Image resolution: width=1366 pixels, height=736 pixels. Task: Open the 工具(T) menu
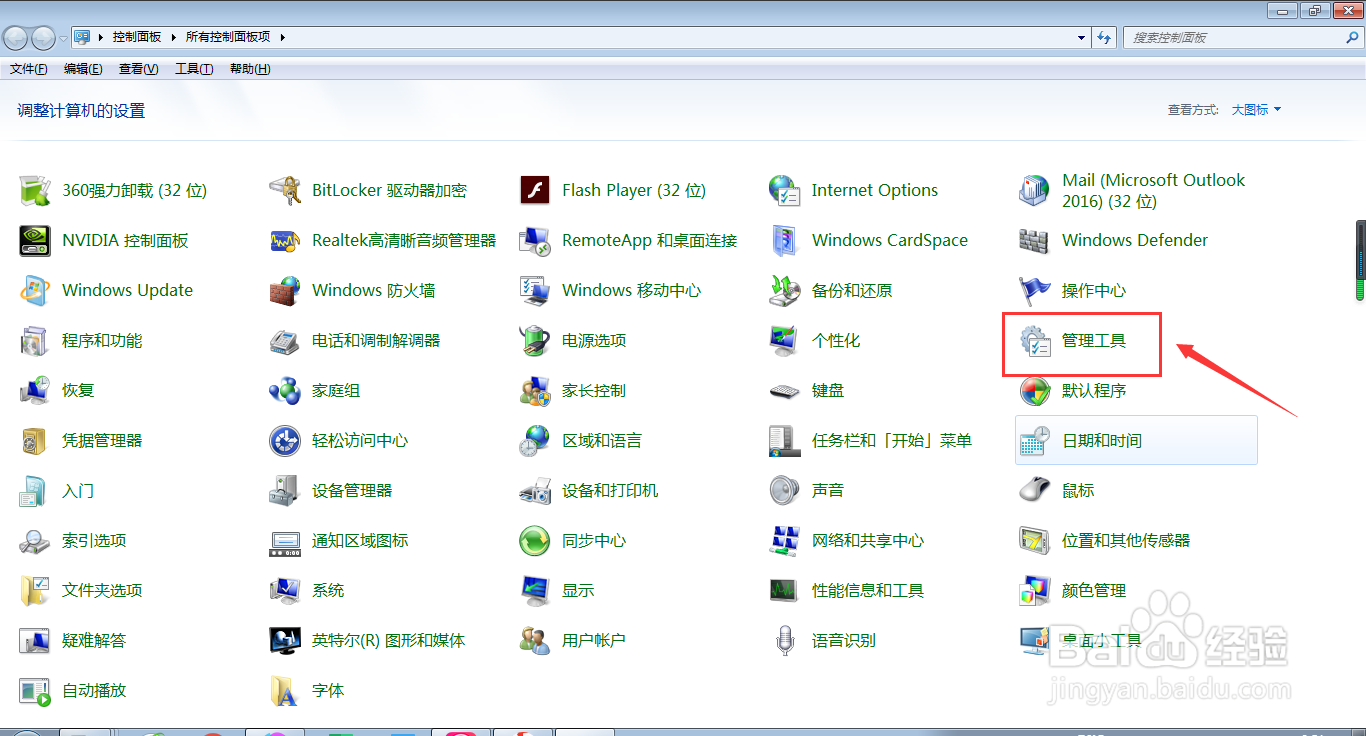(x=194, y=69)
